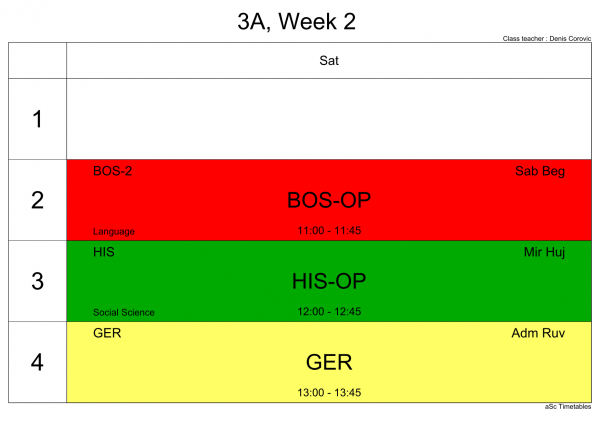Viewport: 600px width, 424px height.
Task: Click the Language category label
Action: tap(114, 232)
